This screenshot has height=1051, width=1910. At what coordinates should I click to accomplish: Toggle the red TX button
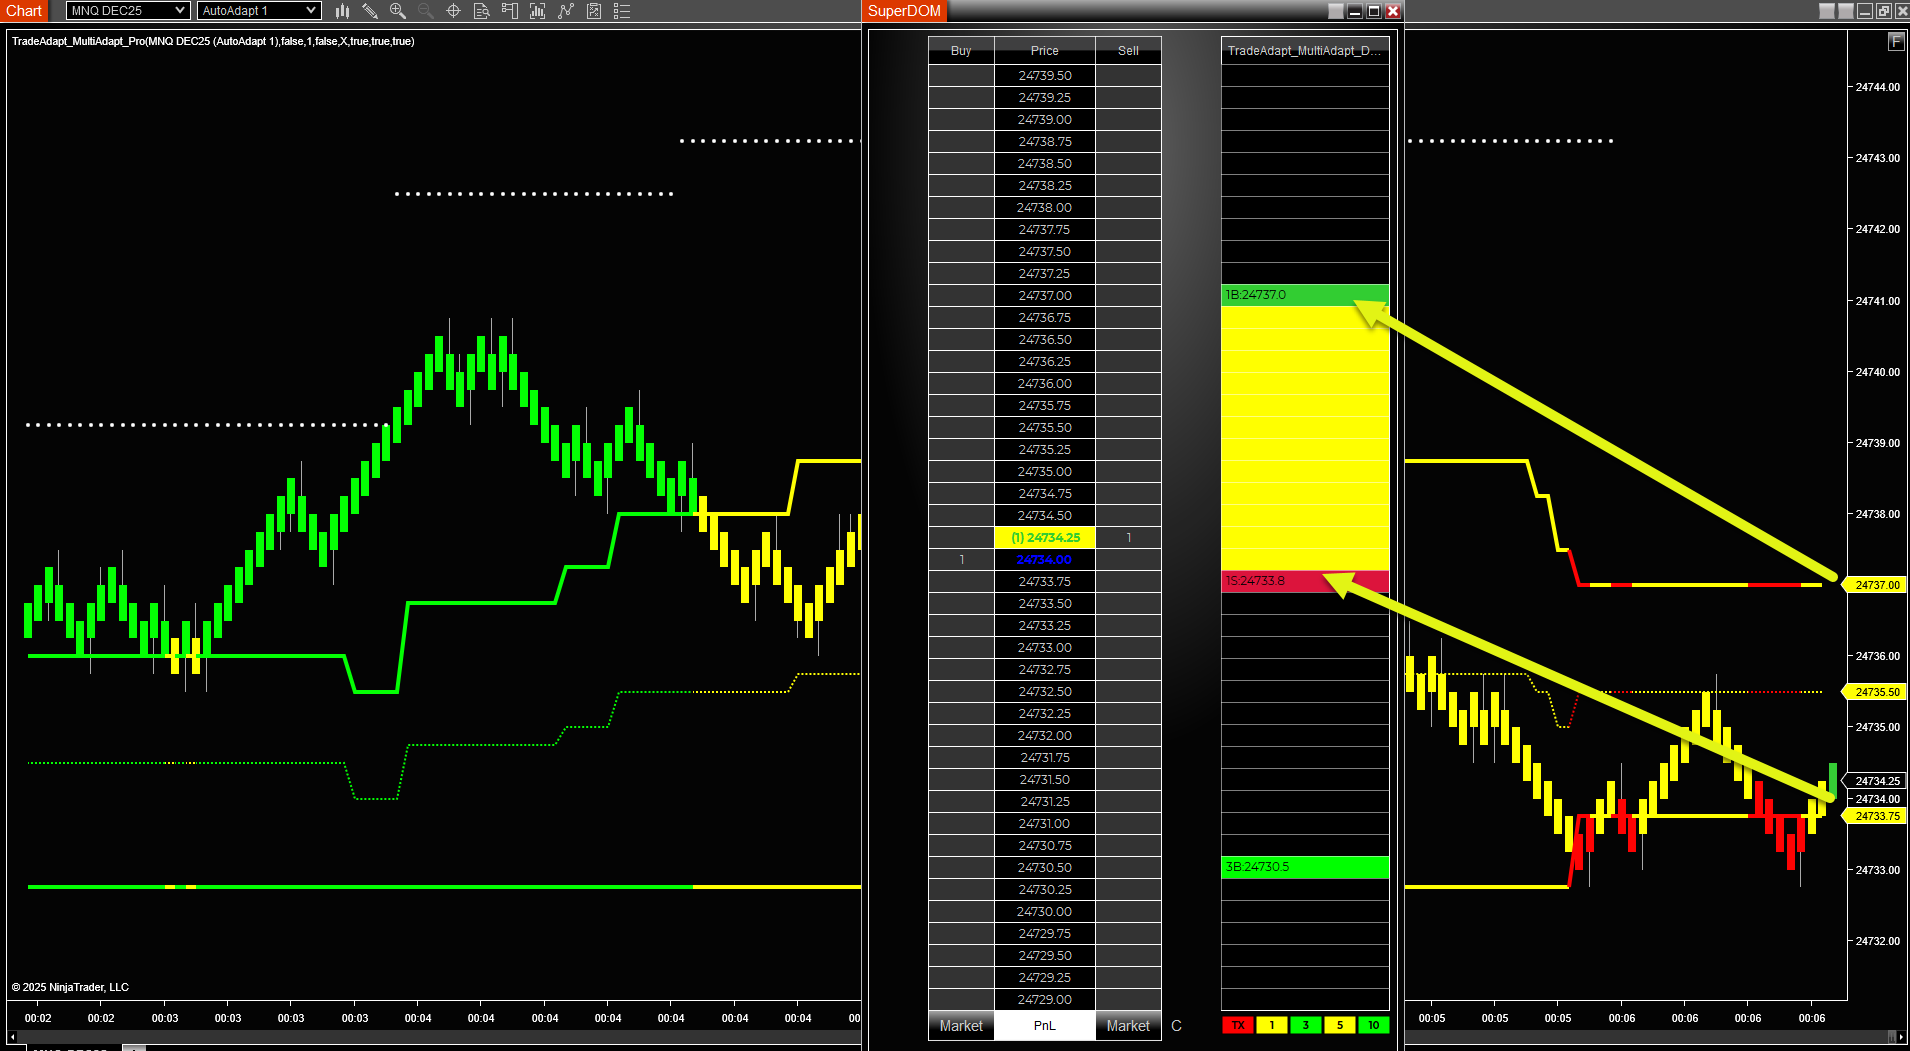pos(1237,1025)
